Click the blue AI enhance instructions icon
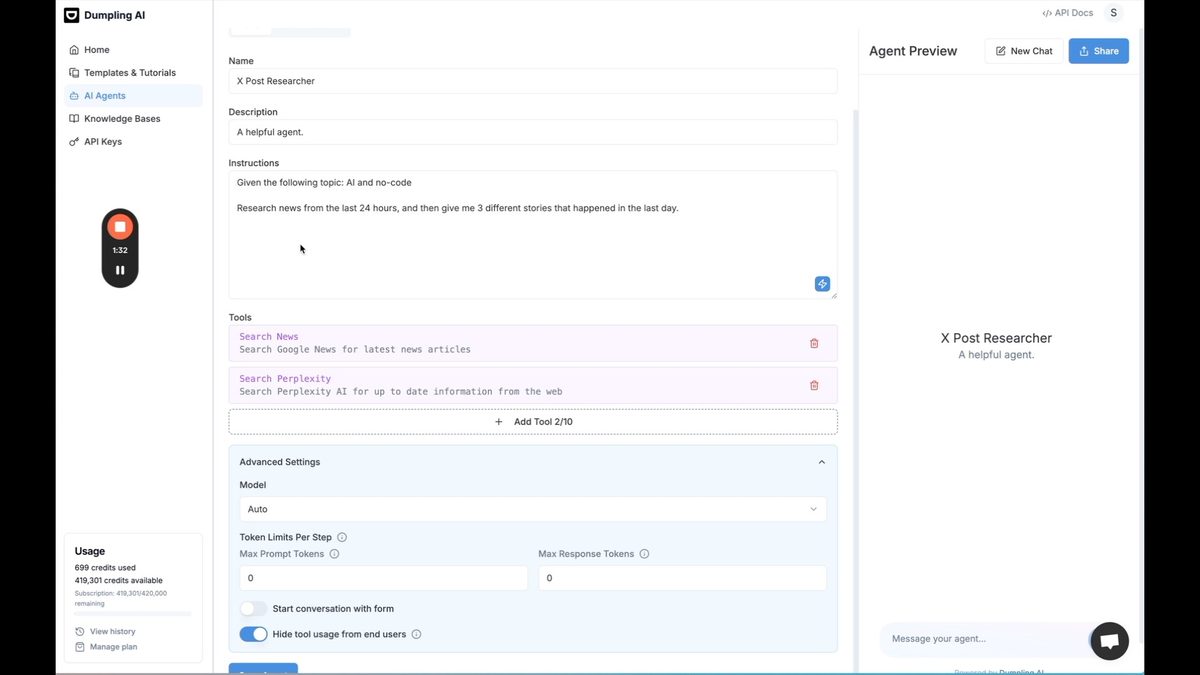This screenshot has width=1200, height=675. point(822,284)
